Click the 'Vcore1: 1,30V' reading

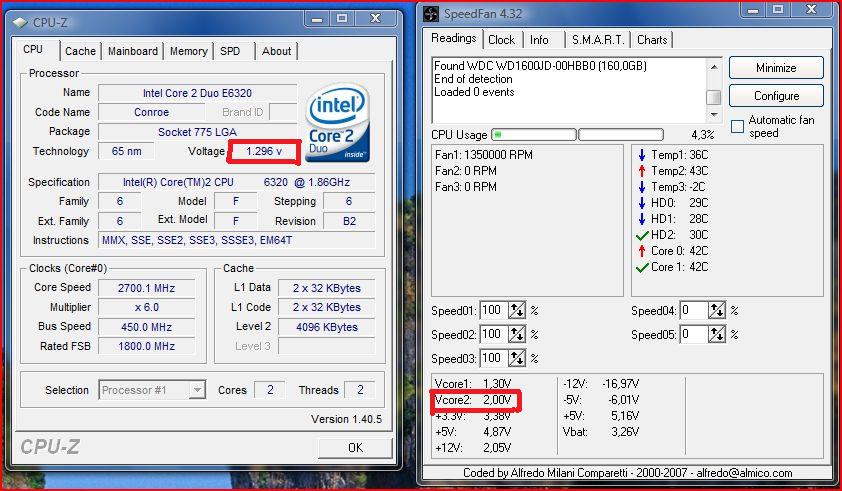473,384
